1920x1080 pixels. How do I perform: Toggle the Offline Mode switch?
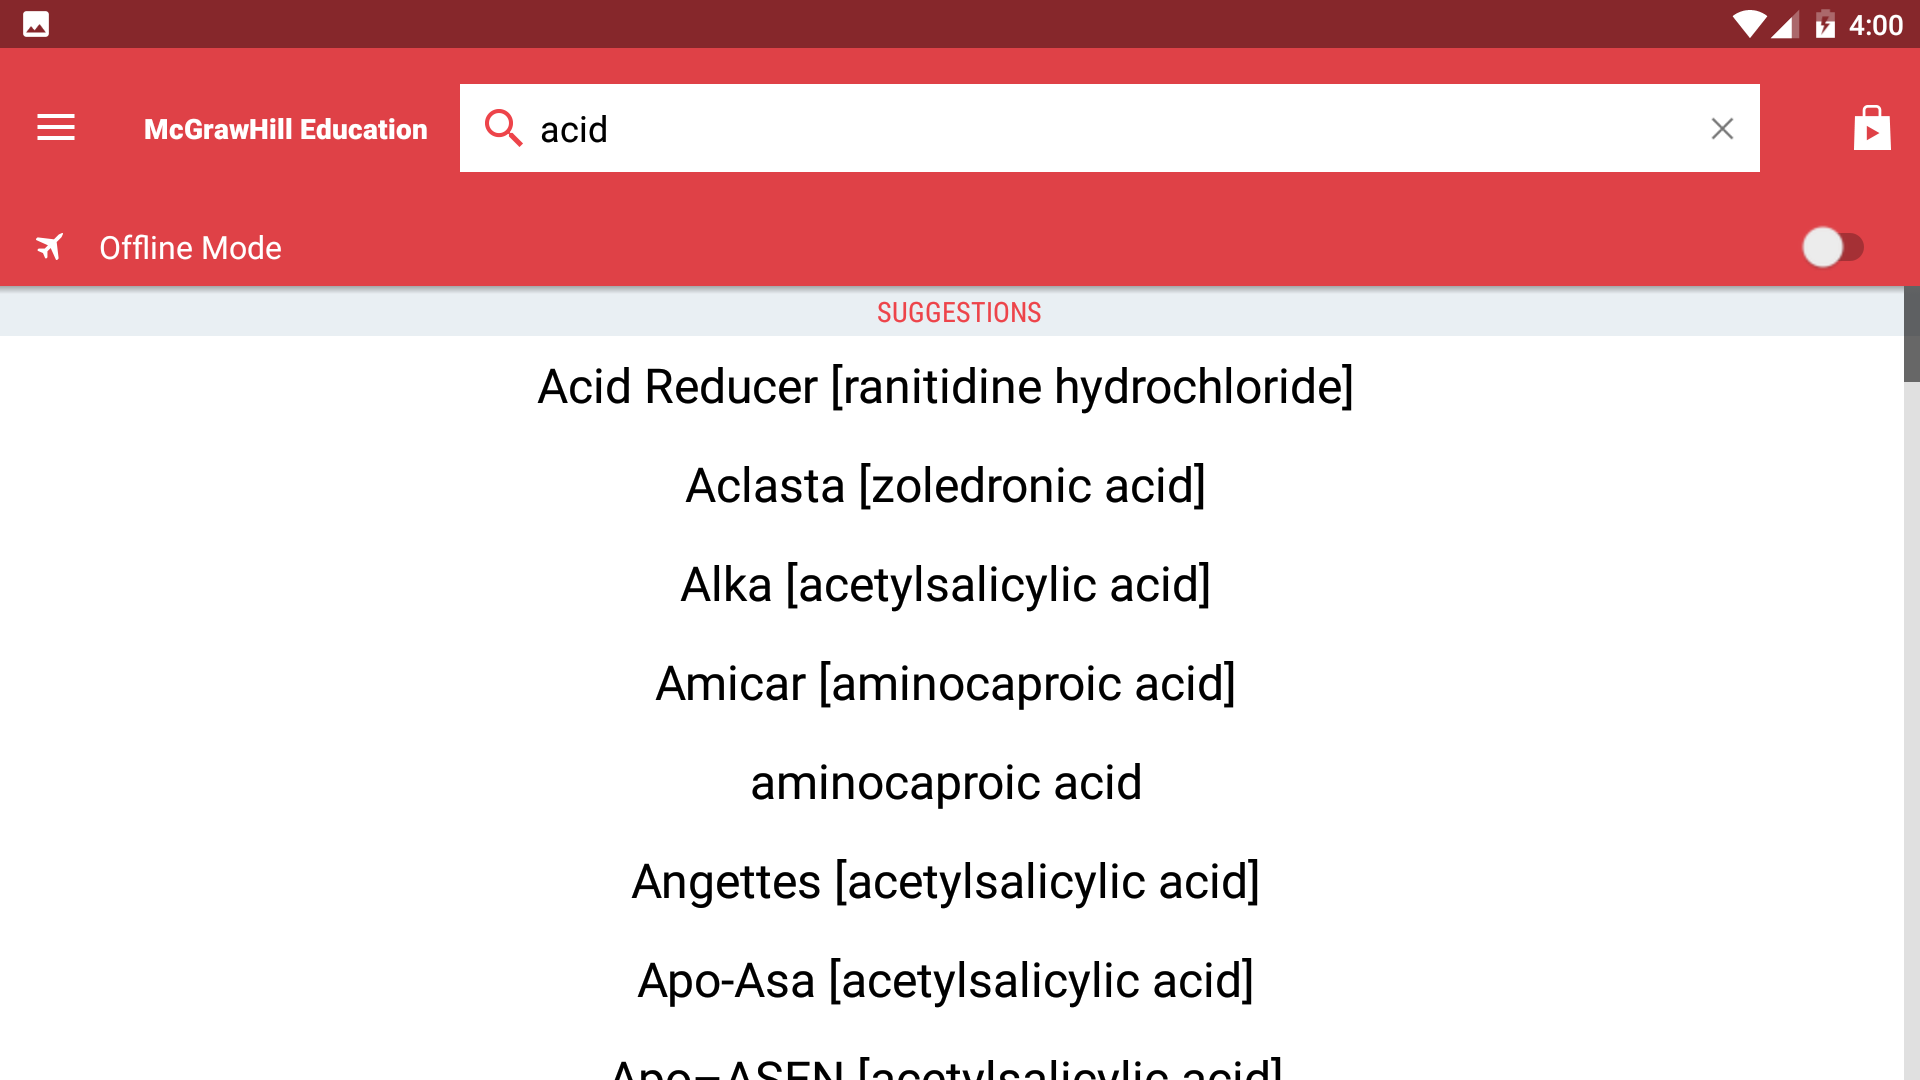tap(1833, 247)
